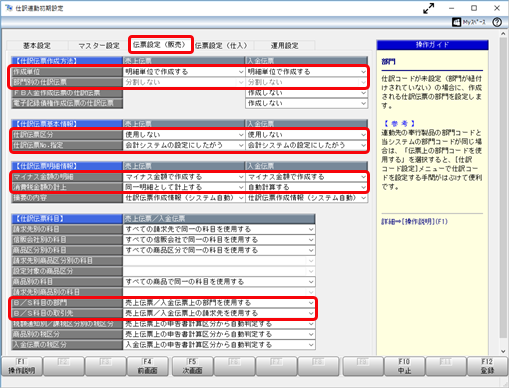Image resolution: width=510 pixels, height=388 pixels.
Task: Open 信販会社別の科目 dropdown
Action: click(219, 240)
